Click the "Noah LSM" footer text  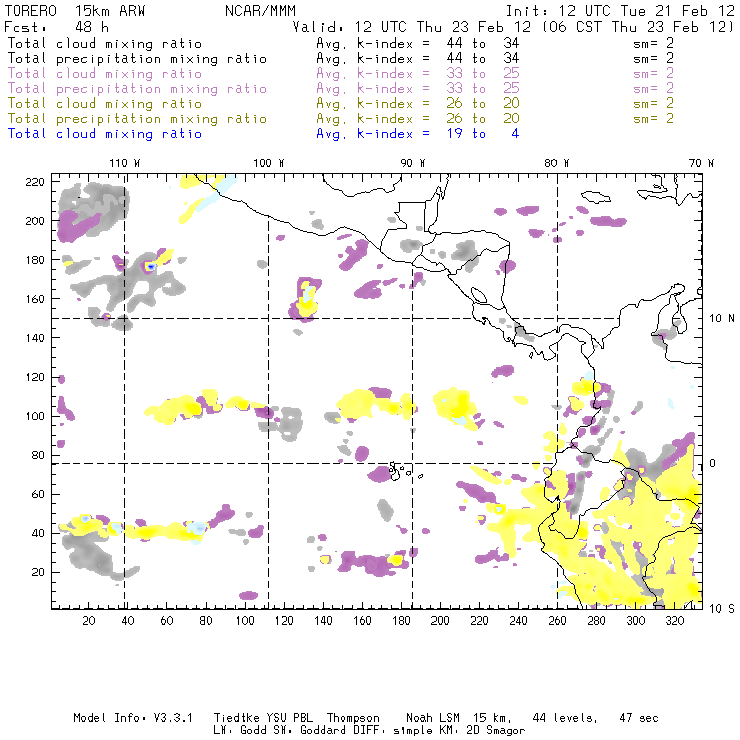pos(433,718)
